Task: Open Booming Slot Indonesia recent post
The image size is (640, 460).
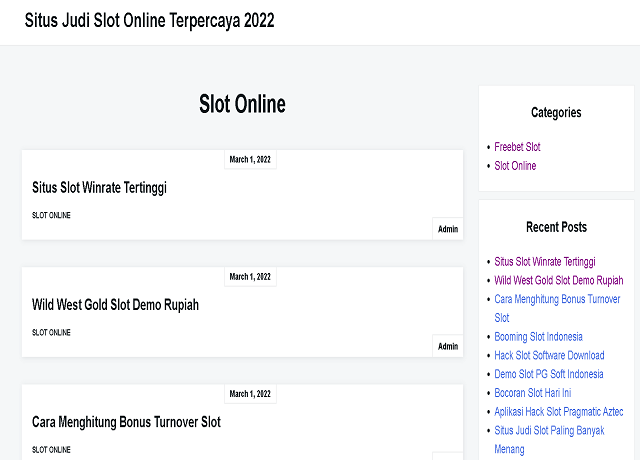Action: 538,337
